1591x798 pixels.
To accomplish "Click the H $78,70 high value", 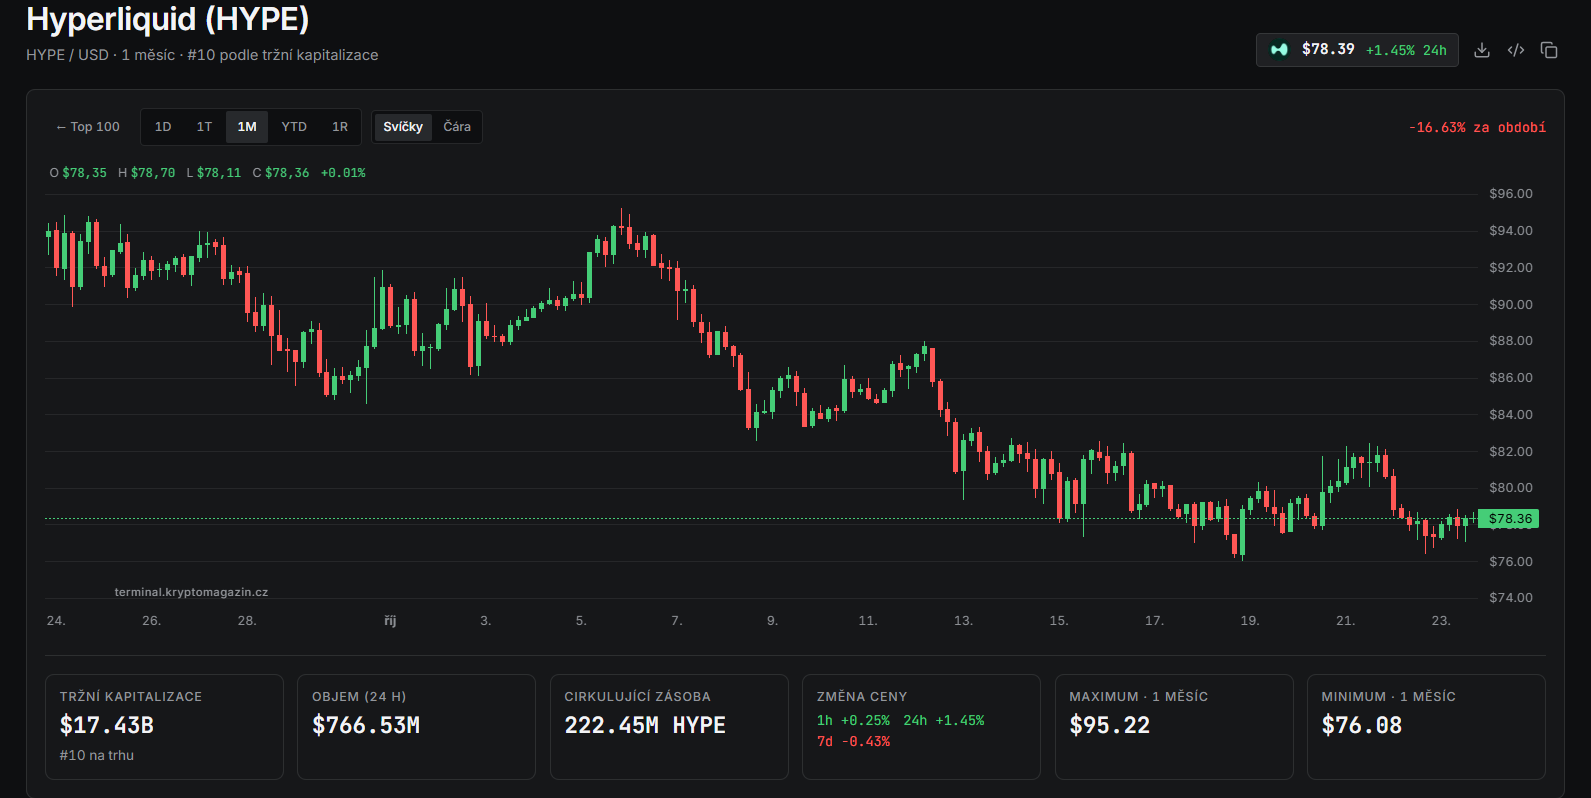I will [146, 173].
